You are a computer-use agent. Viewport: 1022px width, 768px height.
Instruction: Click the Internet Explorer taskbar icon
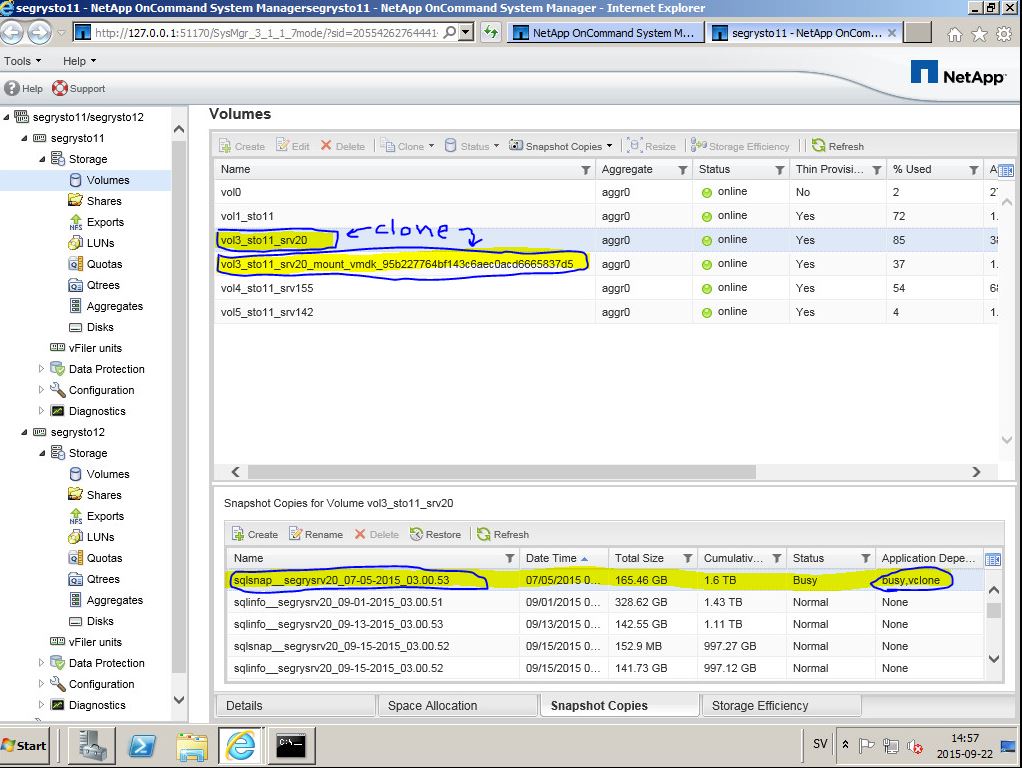click(x=241, y=745)
